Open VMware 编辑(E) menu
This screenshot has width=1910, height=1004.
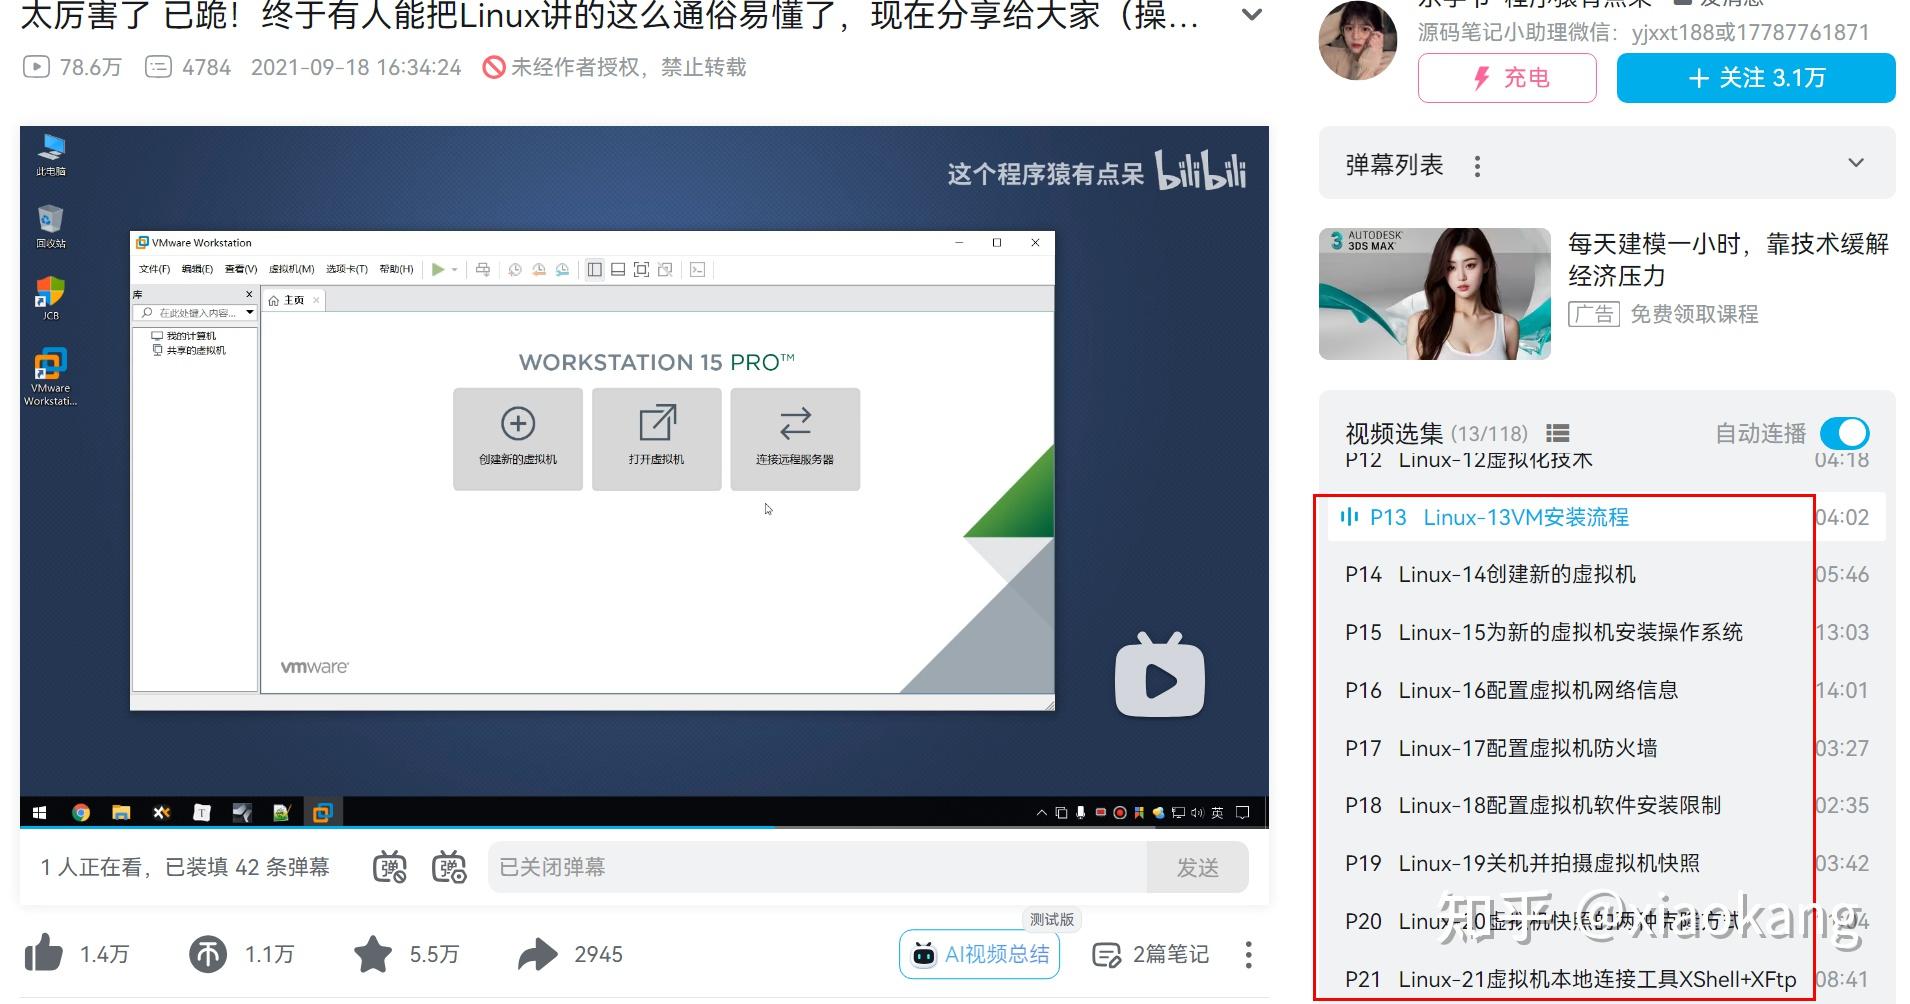(197, 269)
